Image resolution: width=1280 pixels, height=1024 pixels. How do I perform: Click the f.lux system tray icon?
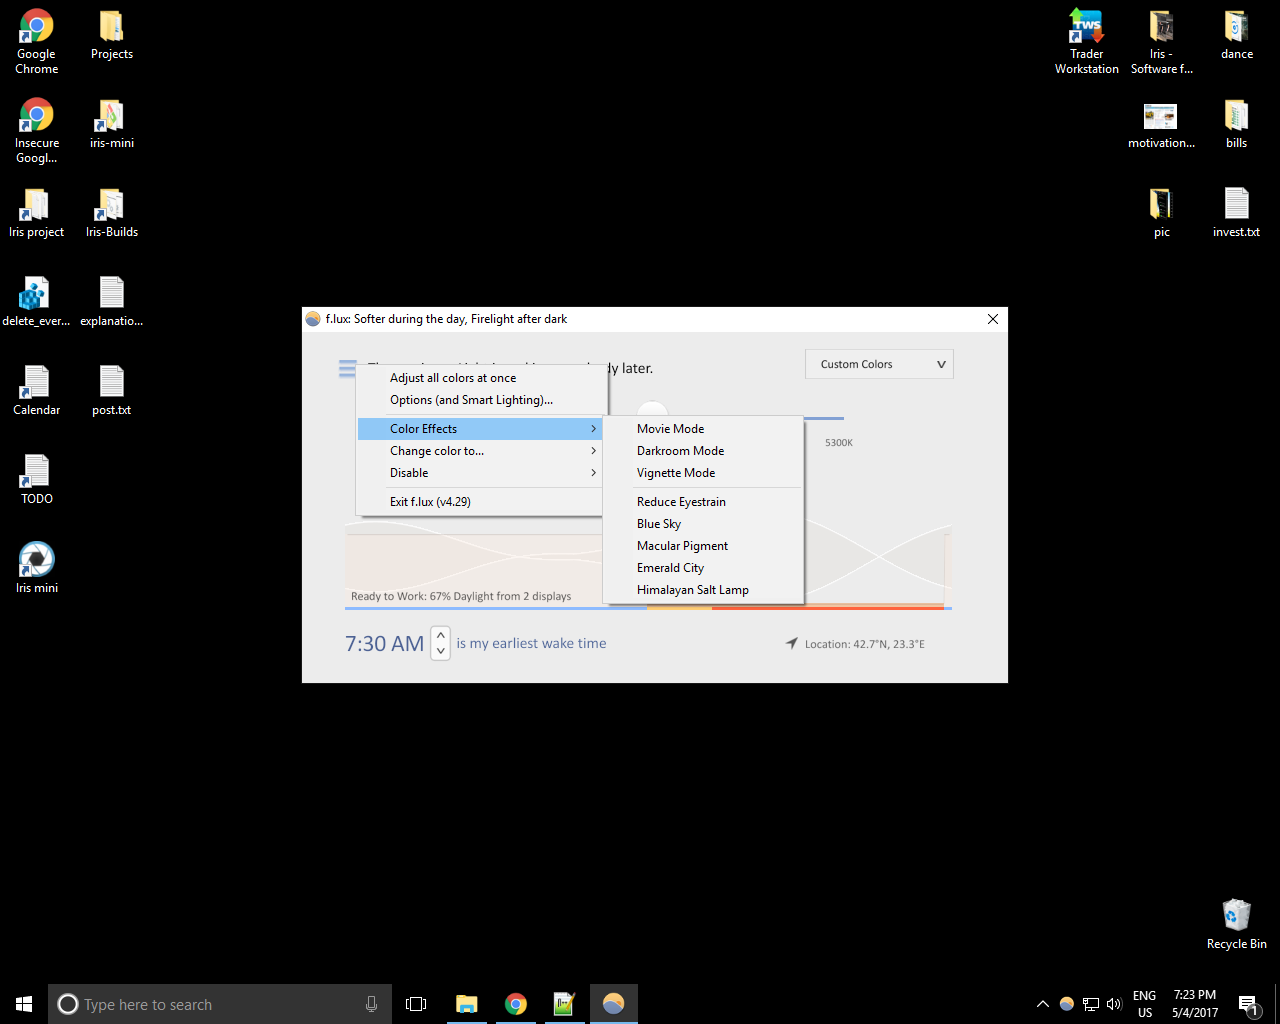click(x=1067, y=1004)
